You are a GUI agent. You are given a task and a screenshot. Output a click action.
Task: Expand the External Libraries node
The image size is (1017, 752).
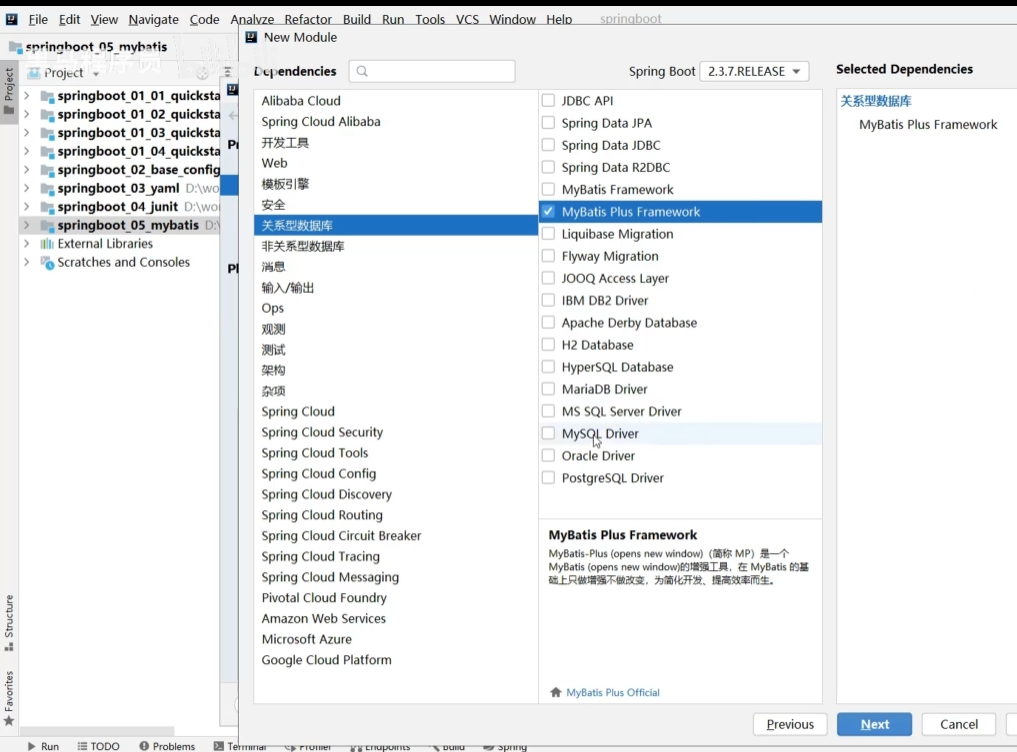point(27,243)
